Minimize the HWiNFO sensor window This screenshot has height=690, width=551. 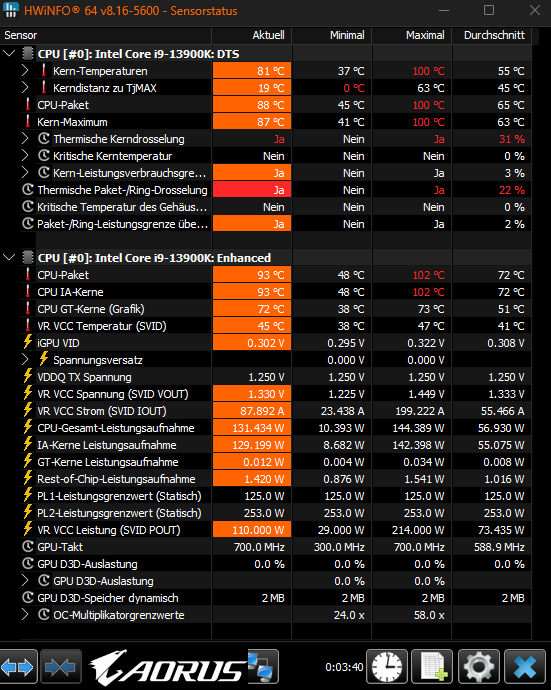click(444, 10)
